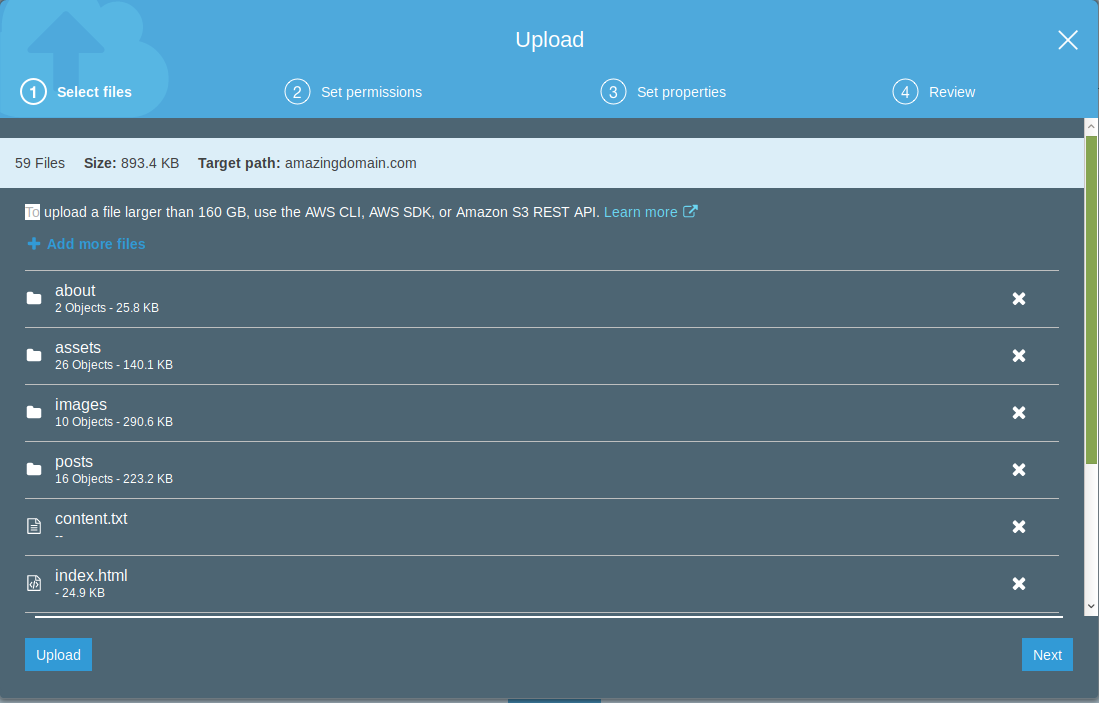Click the Add more files link

(x=96, y=244)
